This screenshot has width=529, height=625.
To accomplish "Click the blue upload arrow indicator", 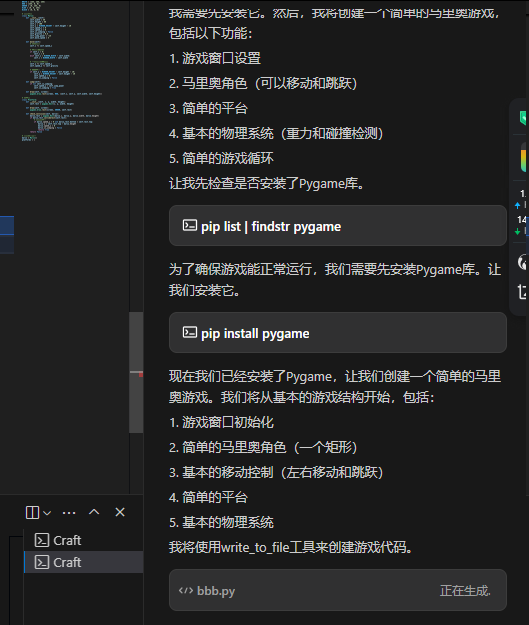I will [x=517, y=205].
